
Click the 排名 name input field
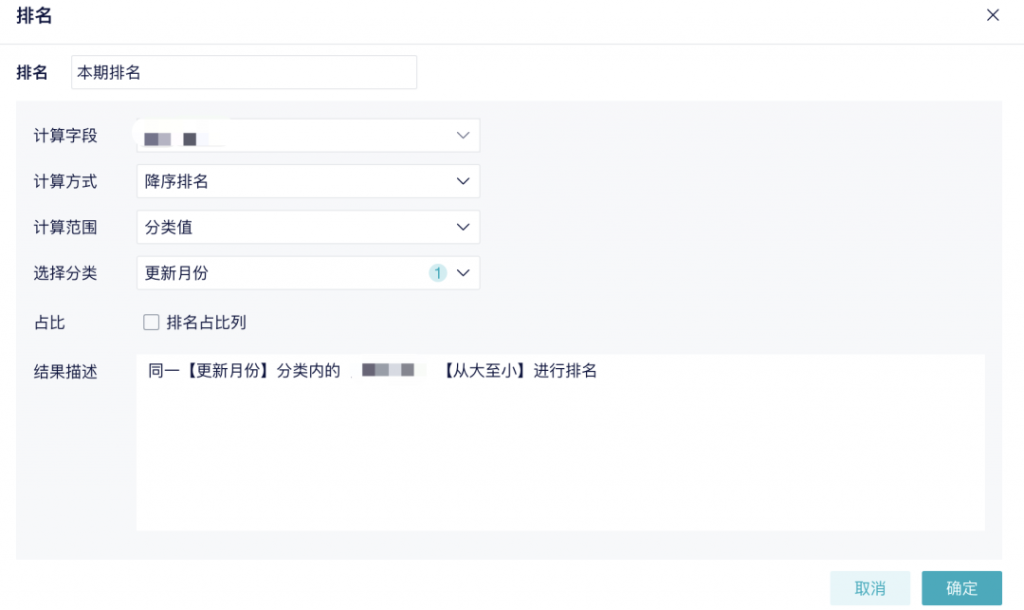click(x=244, y=72)
